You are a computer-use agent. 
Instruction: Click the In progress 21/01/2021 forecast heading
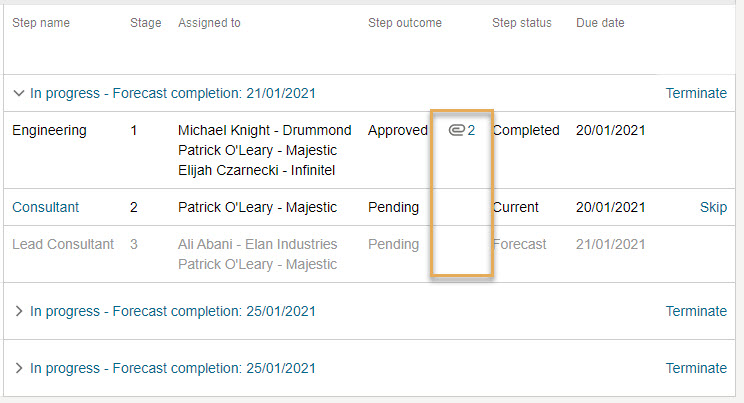click(x=173, y=93)
